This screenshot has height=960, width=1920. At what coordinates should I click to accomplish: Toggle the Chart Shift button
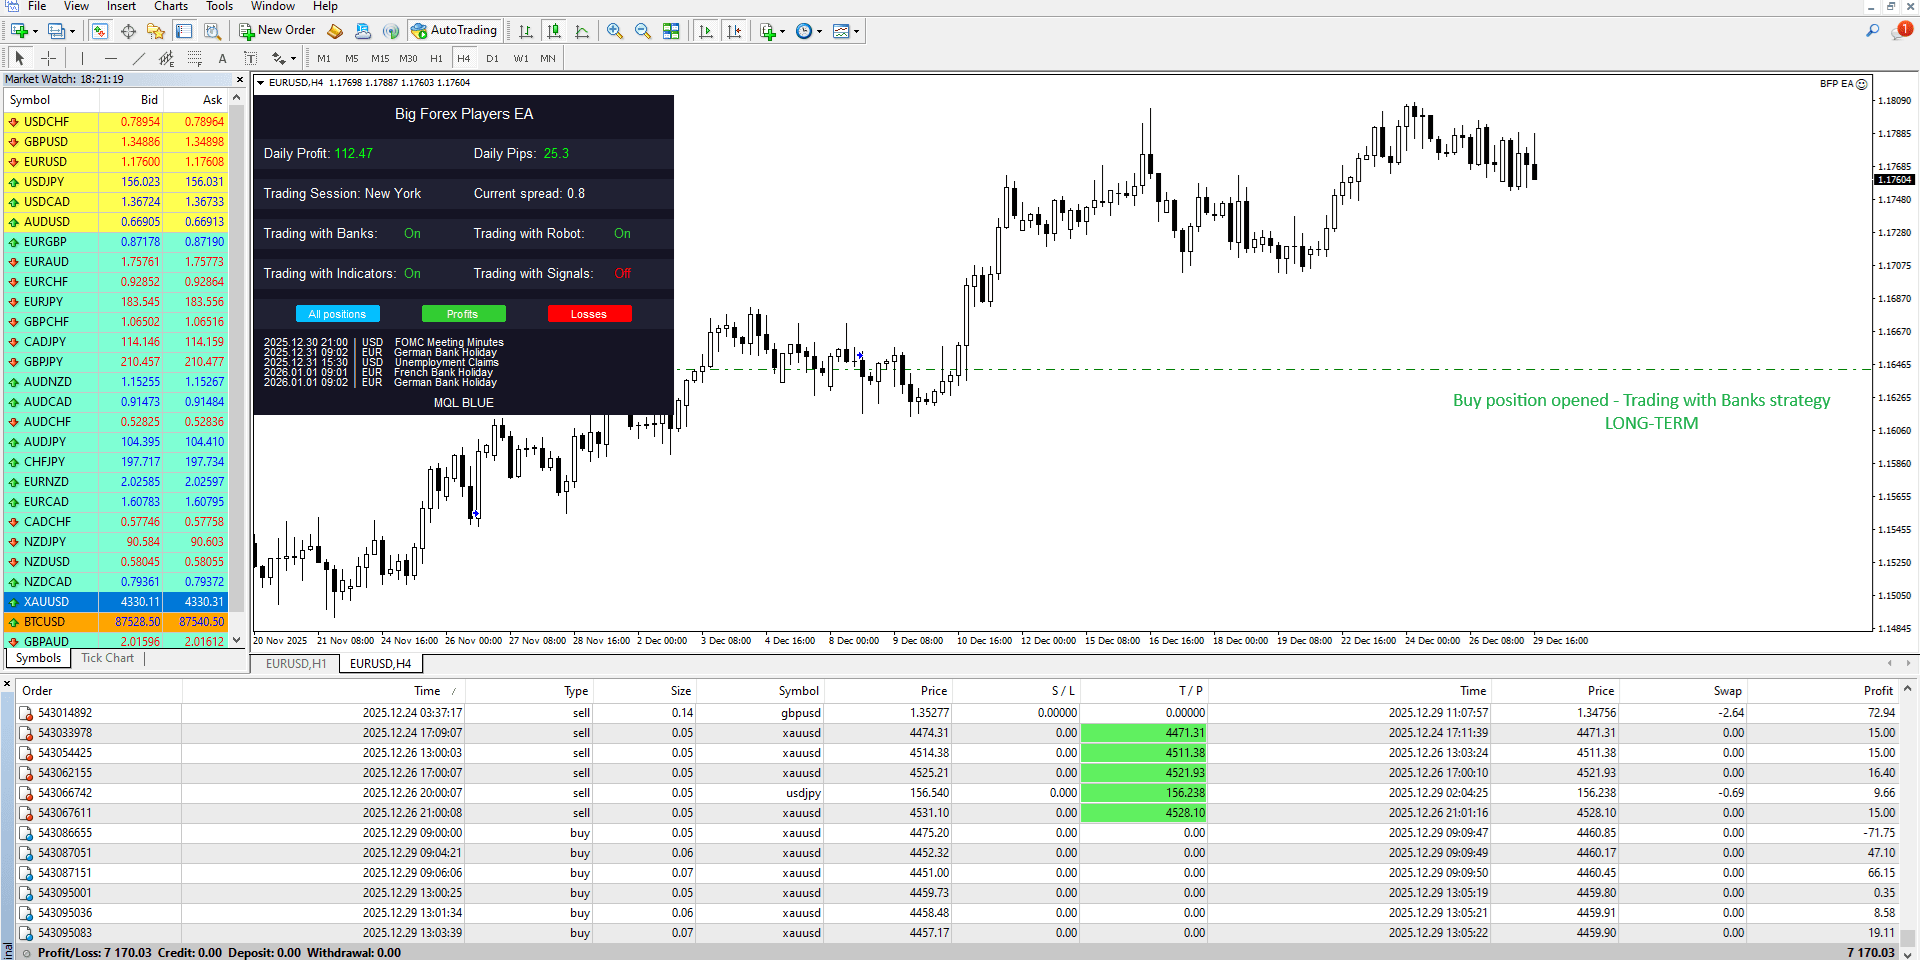point(735,31)
